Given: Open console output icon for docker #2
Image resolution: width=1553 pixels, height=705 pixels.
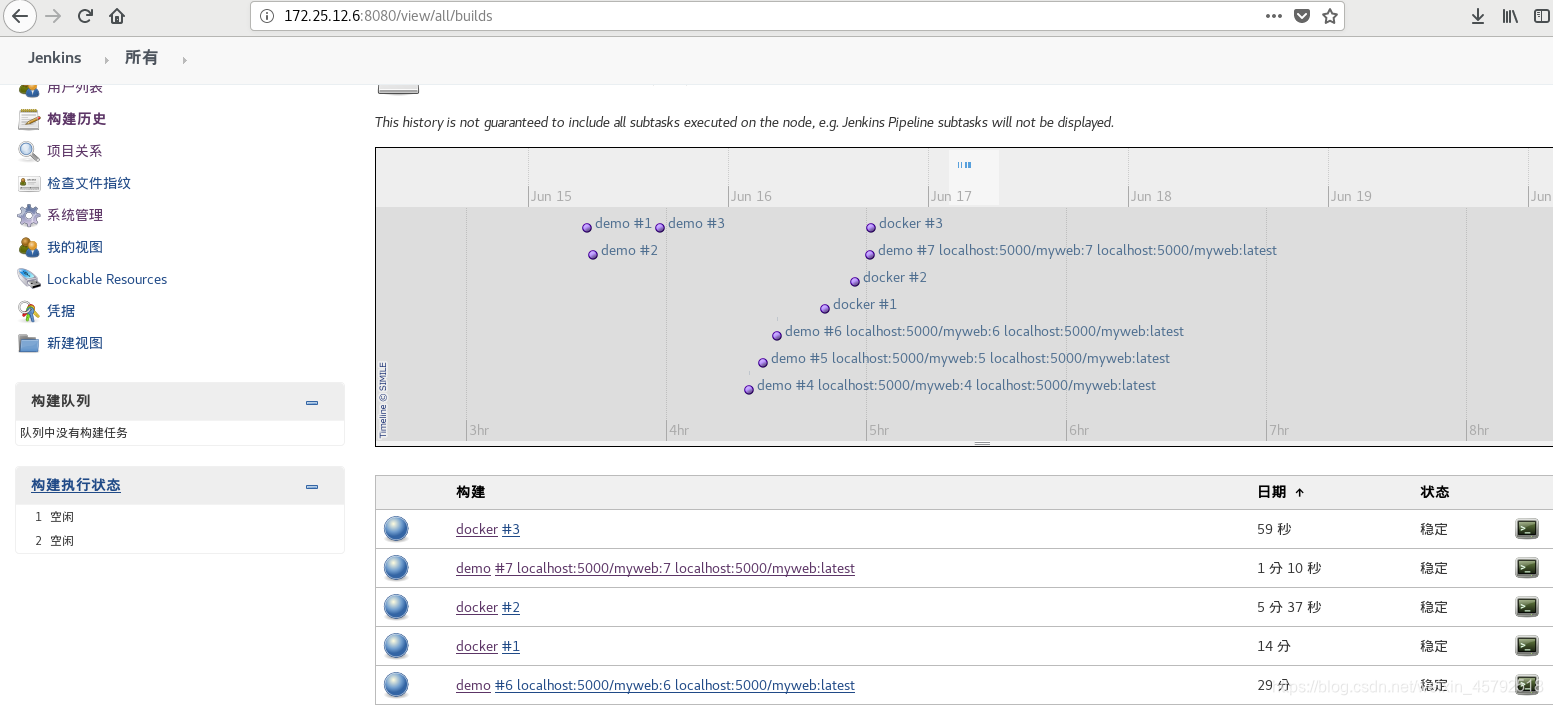Looking at the screenshot, I should tap(1526, 606).
